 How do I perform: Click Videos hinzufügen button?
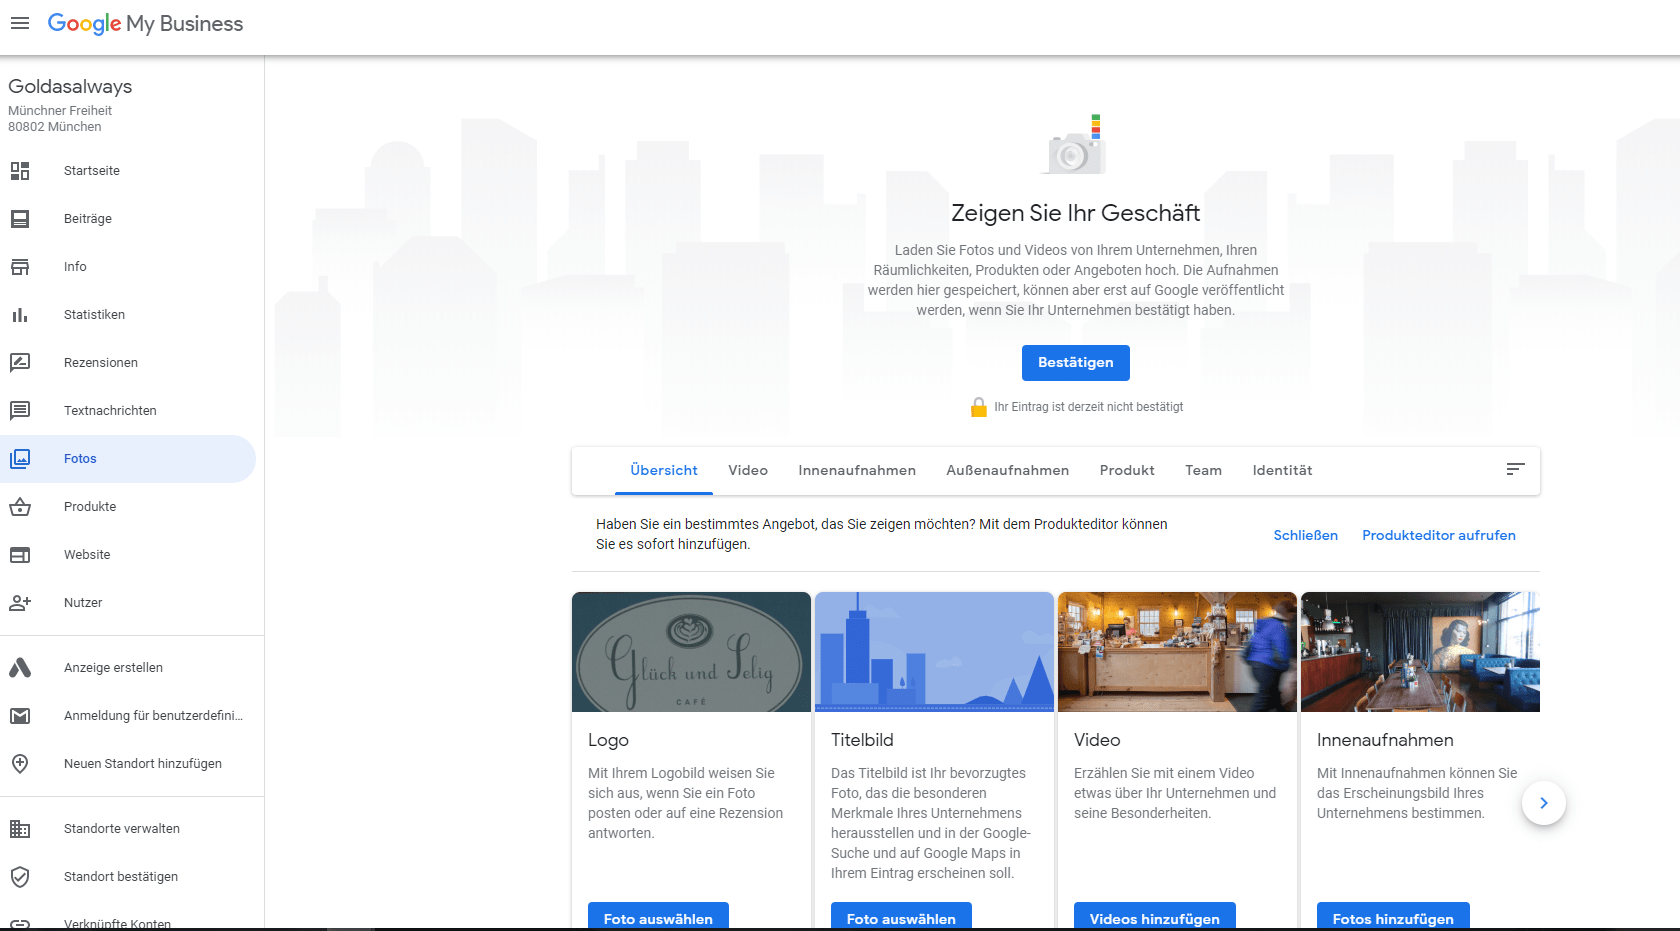click(x=1155, y=916)
